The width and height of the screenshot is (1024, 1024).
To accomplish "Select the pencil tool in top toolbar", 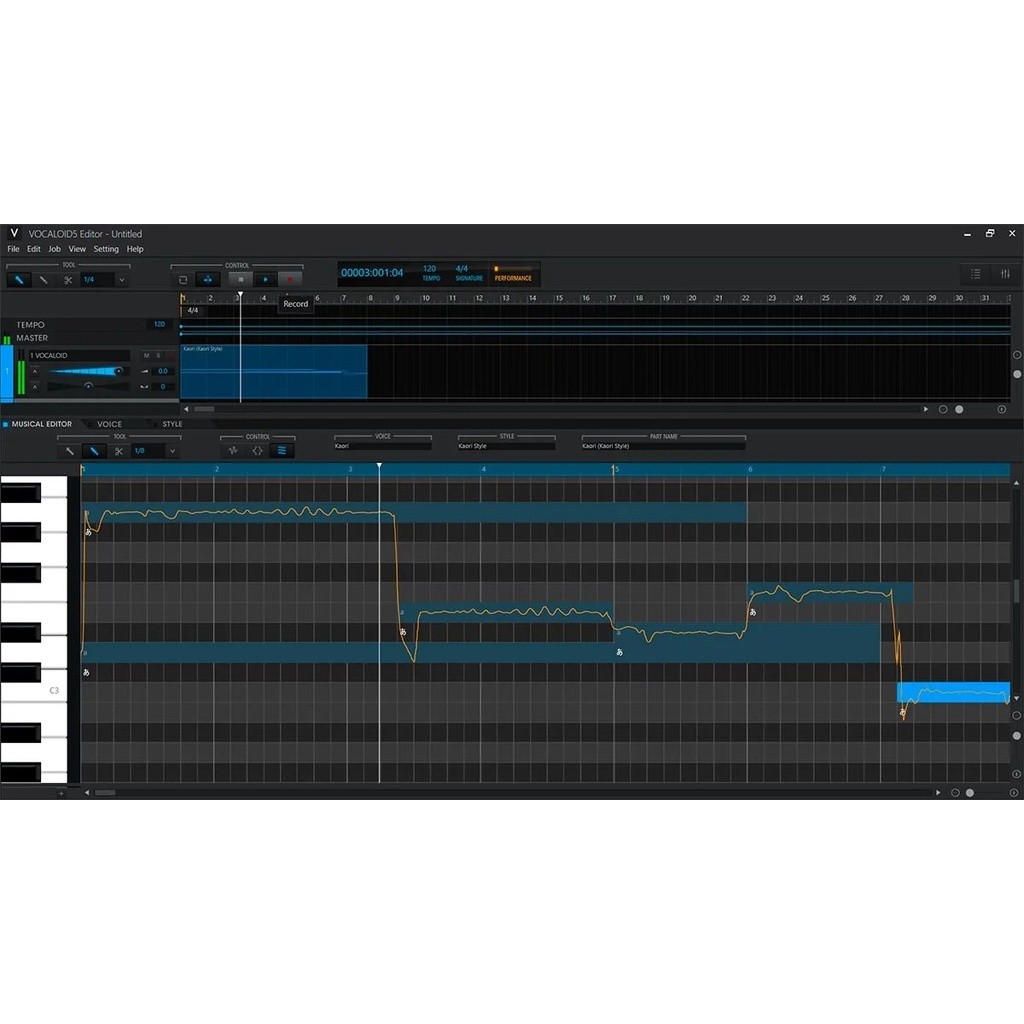I will 44,280.
